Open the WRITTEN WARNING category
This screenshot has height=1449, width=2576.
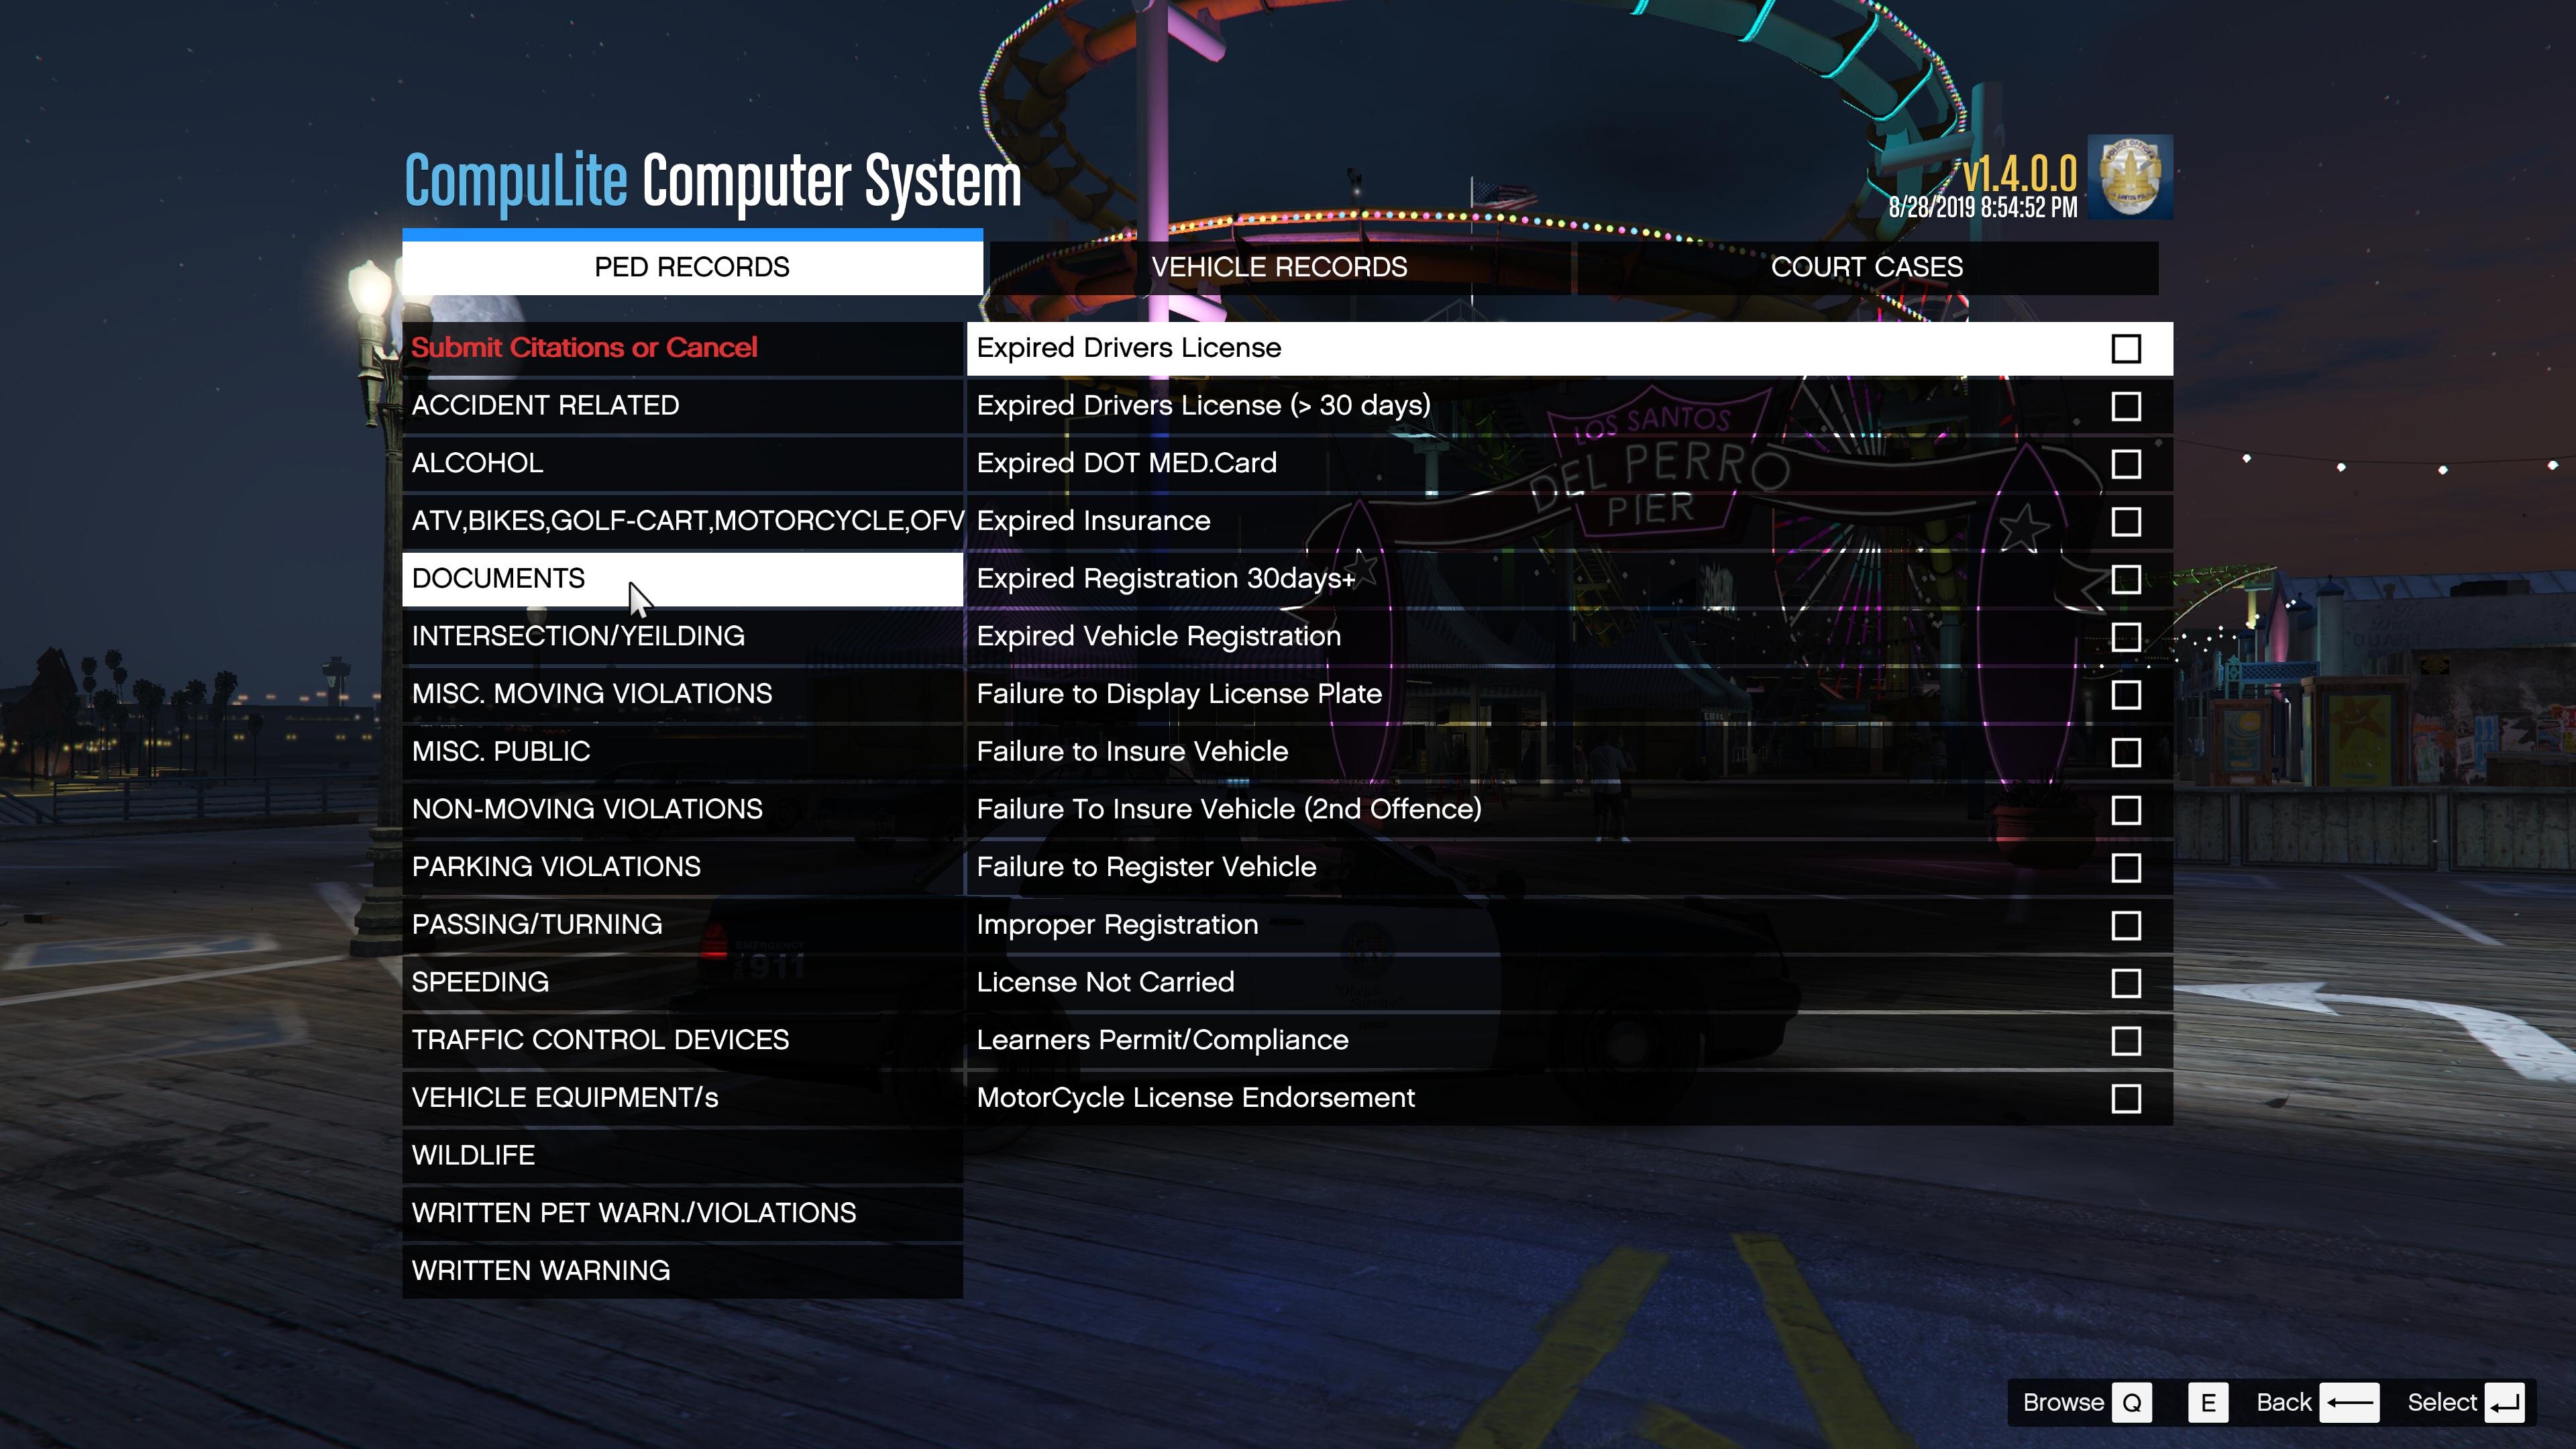click(x=540, y=1270)
